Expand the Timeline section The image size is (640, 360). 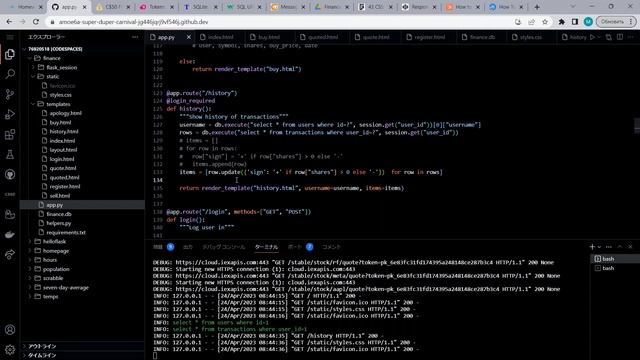coord(82,355)
